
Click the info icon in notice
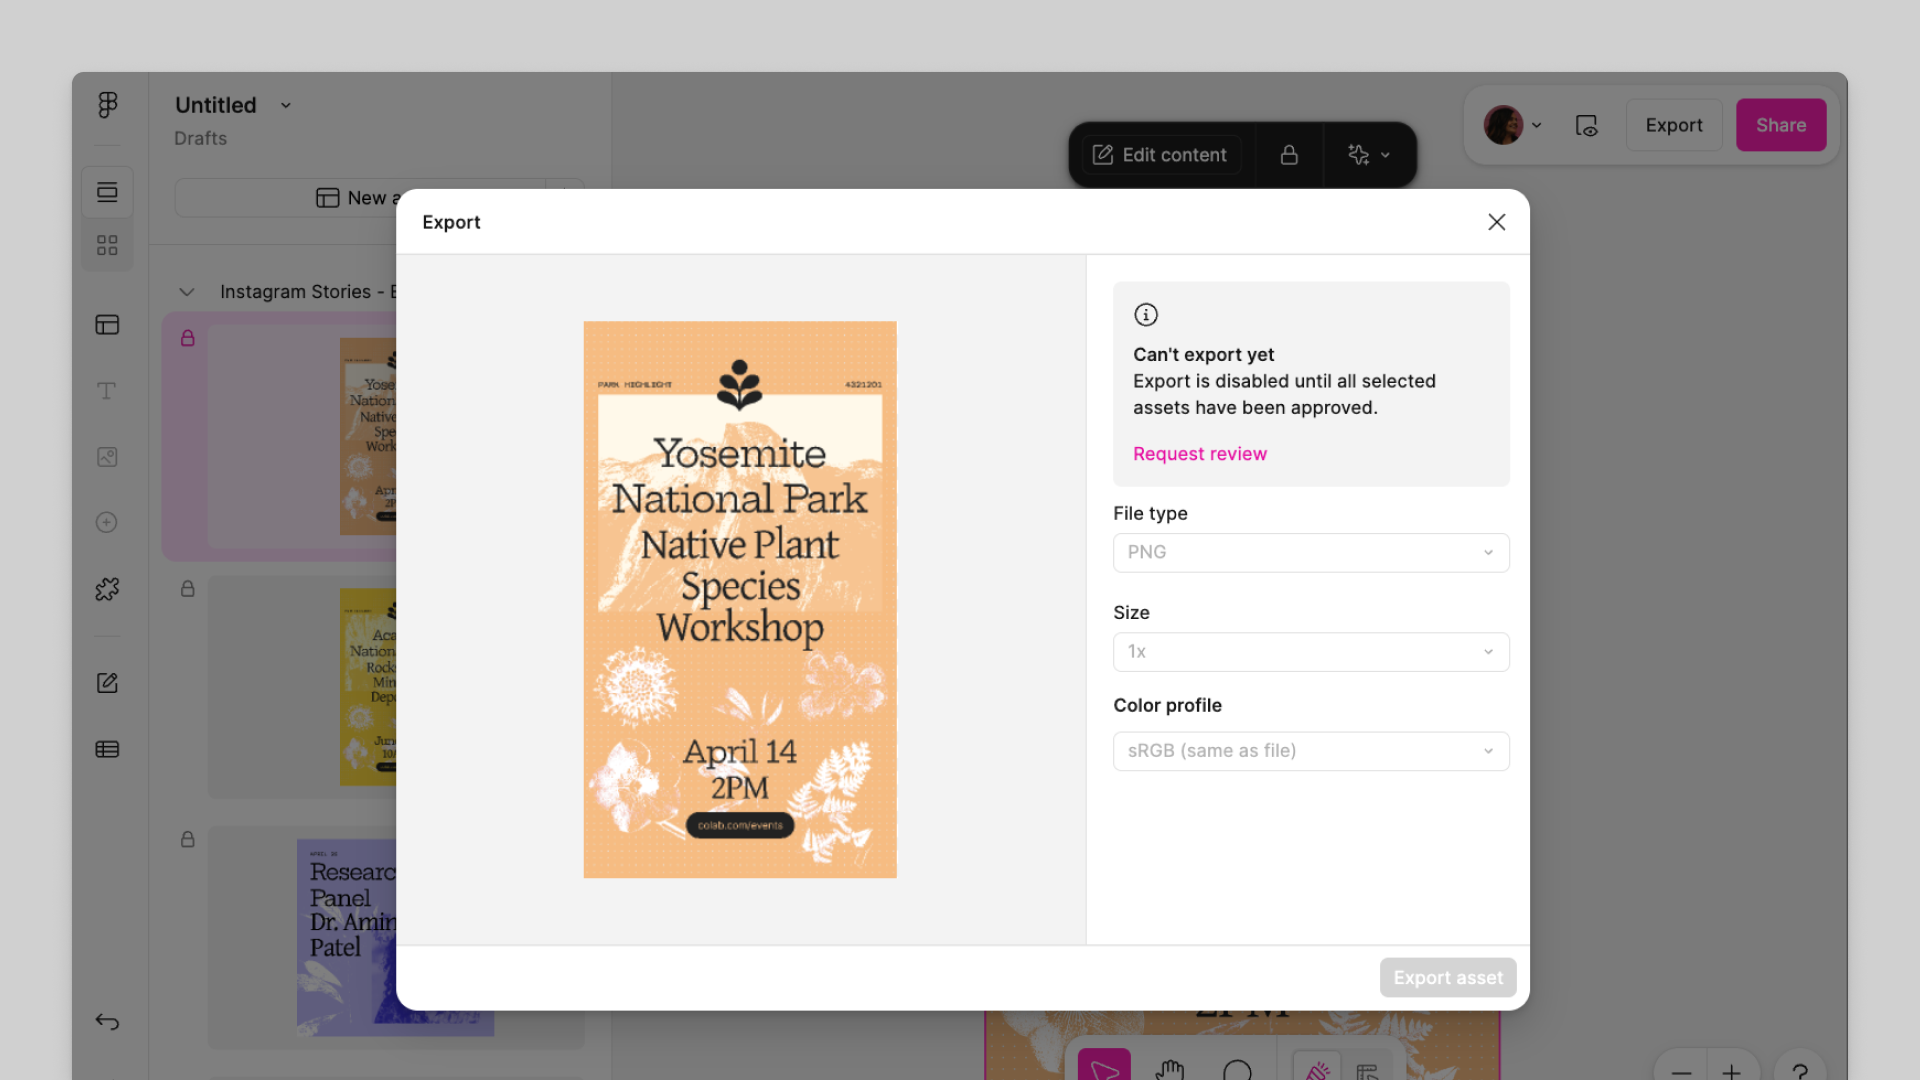coord(1146,315)
